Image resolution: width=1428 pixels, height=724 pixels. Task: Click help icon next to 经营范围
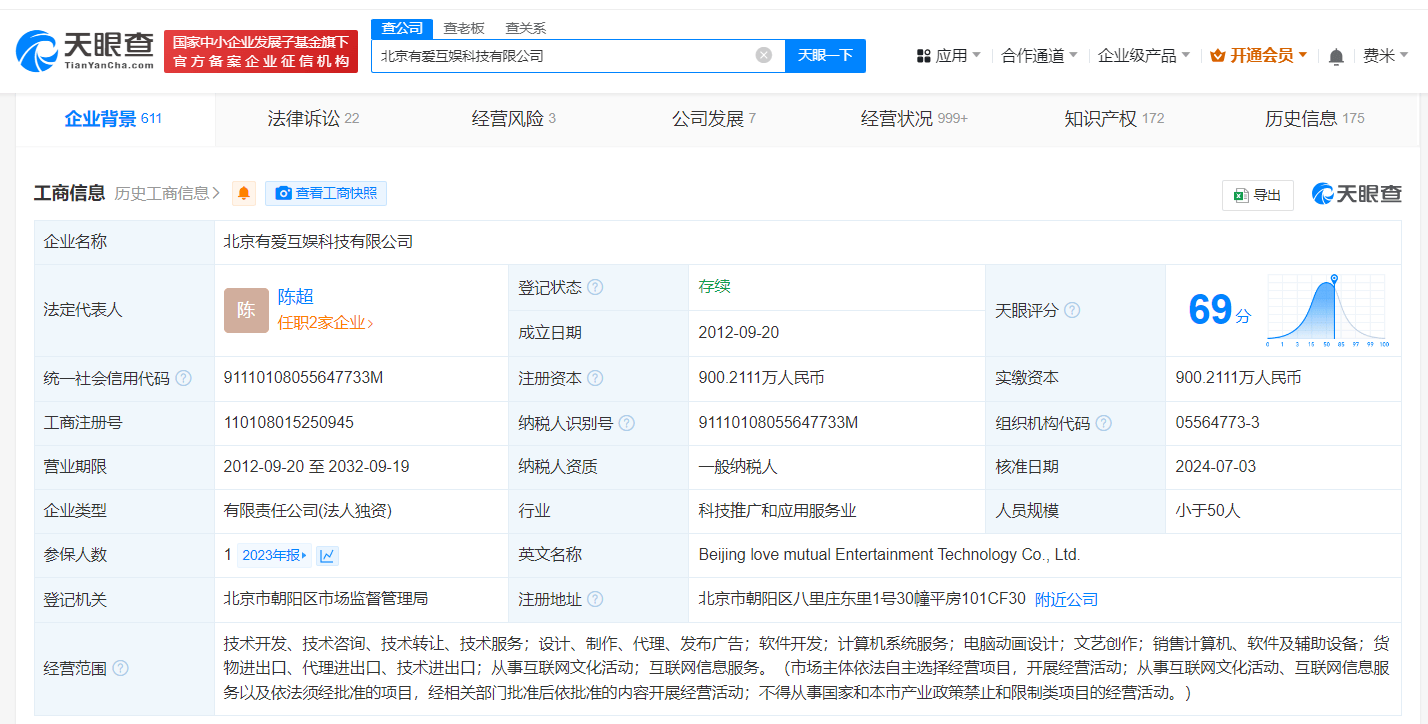[x=120, y=668]
